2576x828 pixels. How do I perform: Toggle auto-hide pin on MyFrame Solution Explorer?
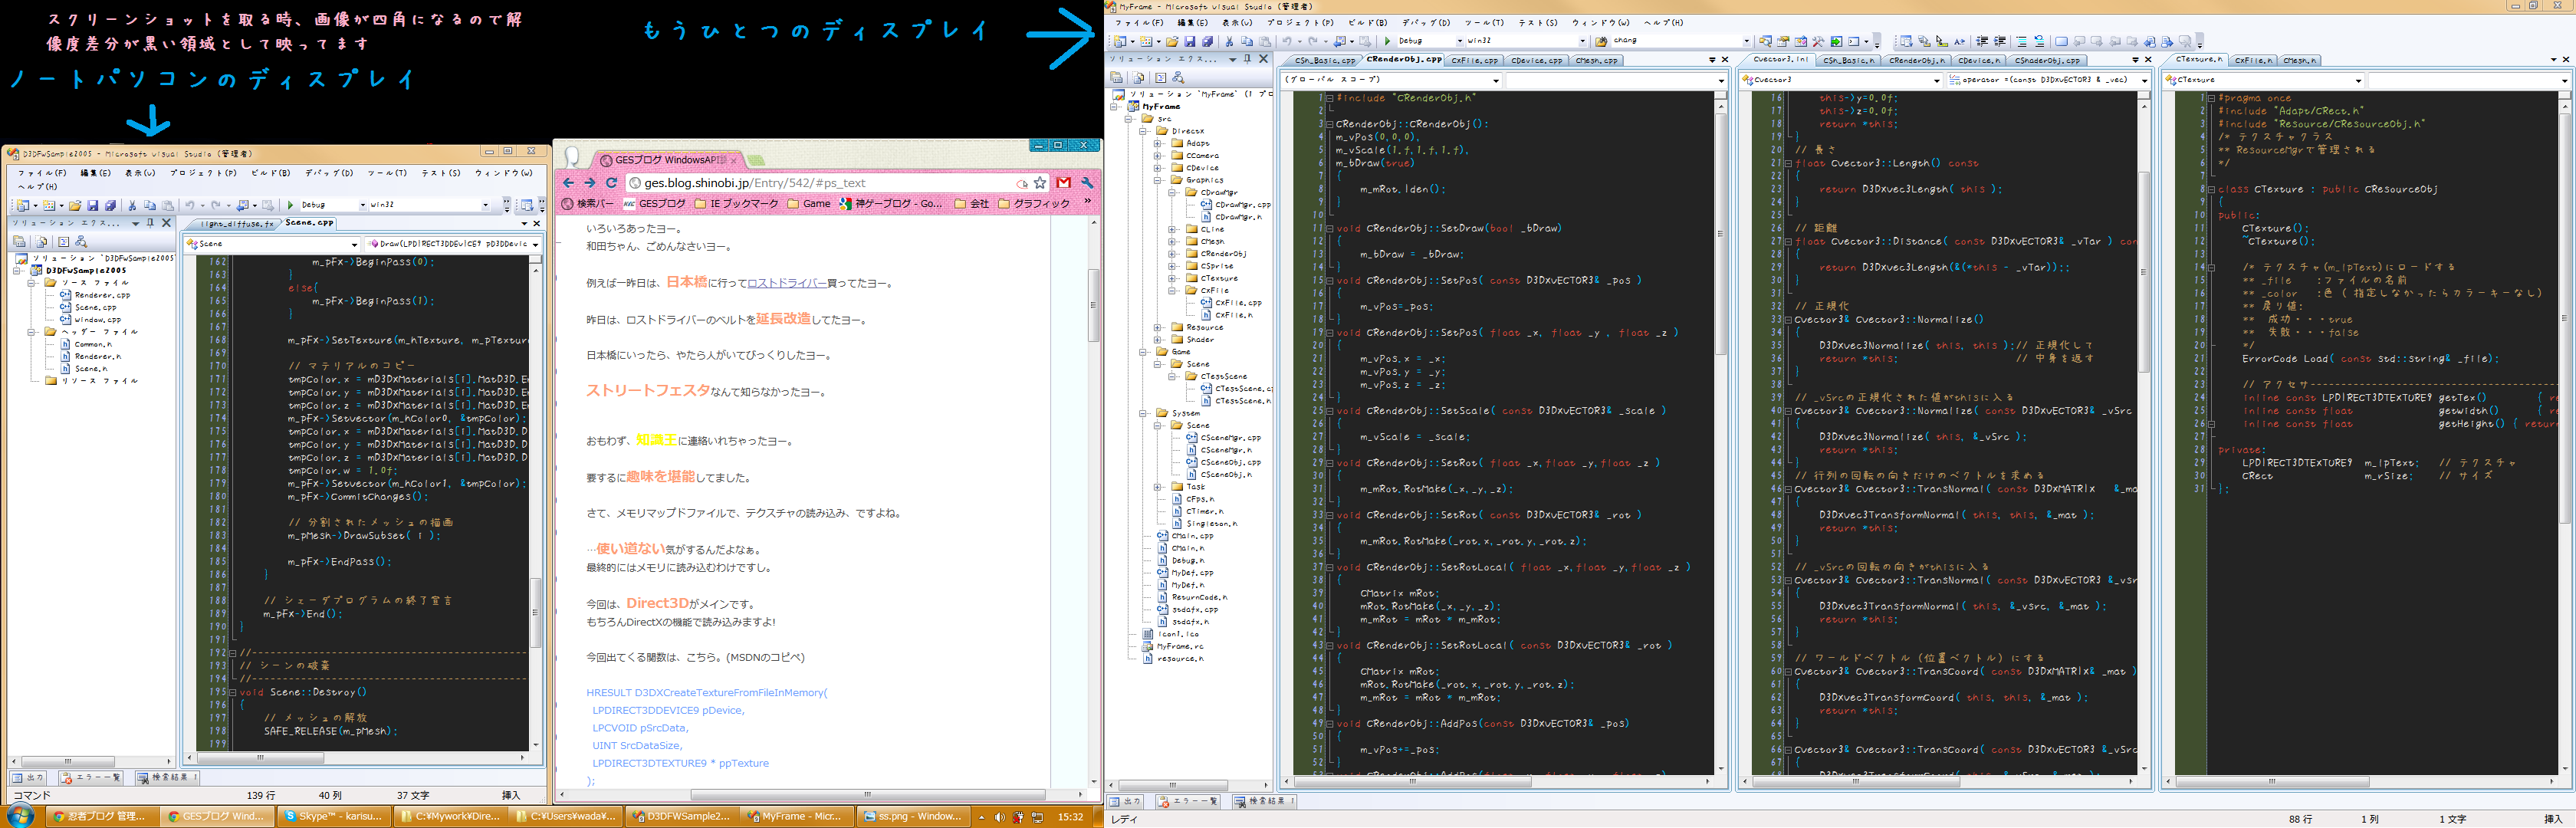tap(1247, 60)
